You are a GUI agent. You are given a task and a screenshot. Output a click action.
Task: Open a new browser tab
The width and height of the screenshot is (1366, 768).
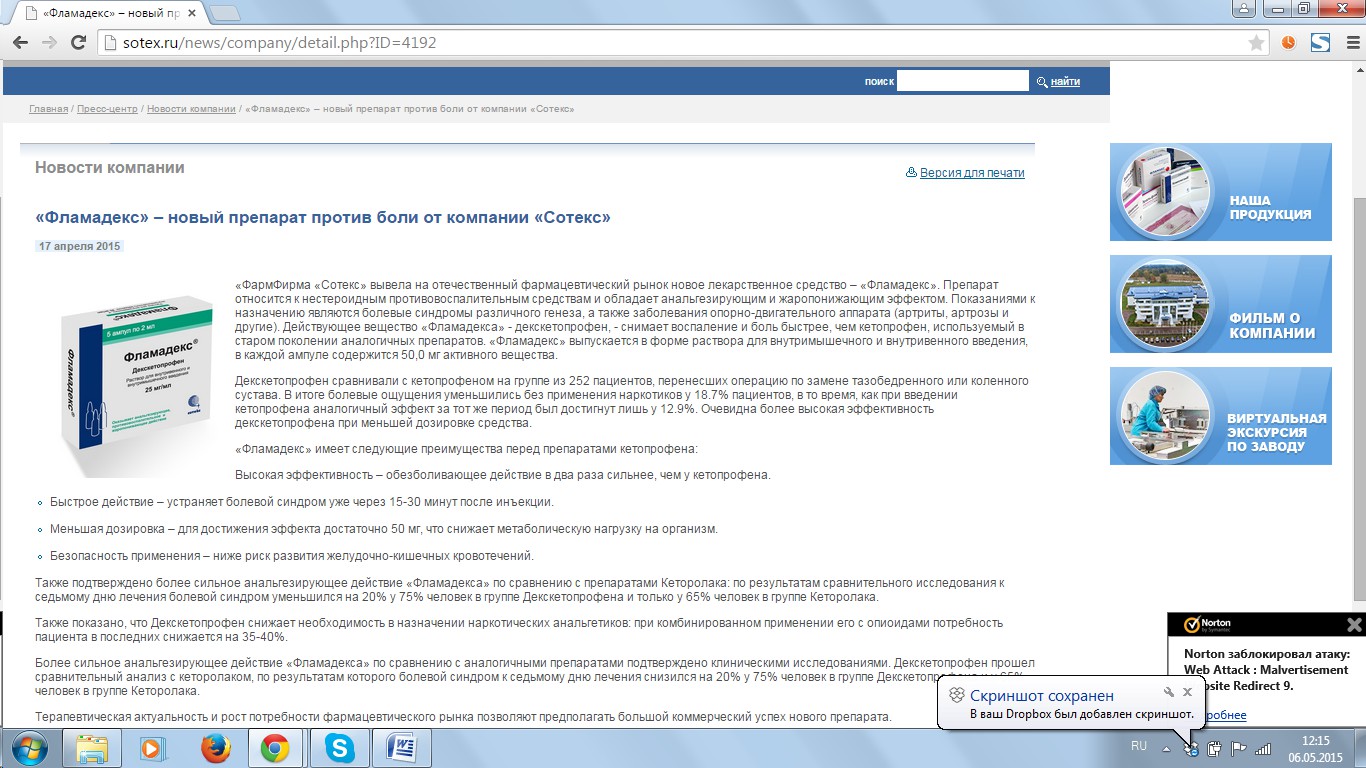pos(226,14)
